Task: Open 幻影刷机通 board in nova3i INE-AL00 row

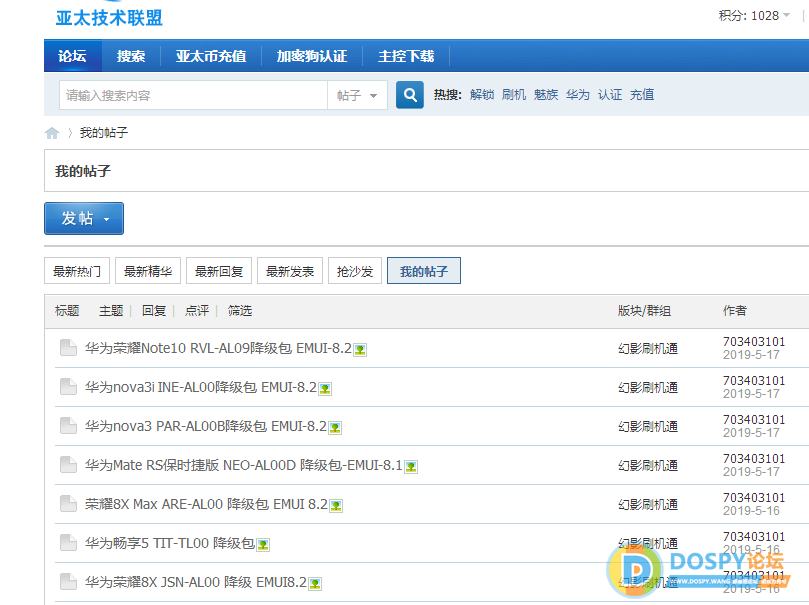Action: [648, 388]
